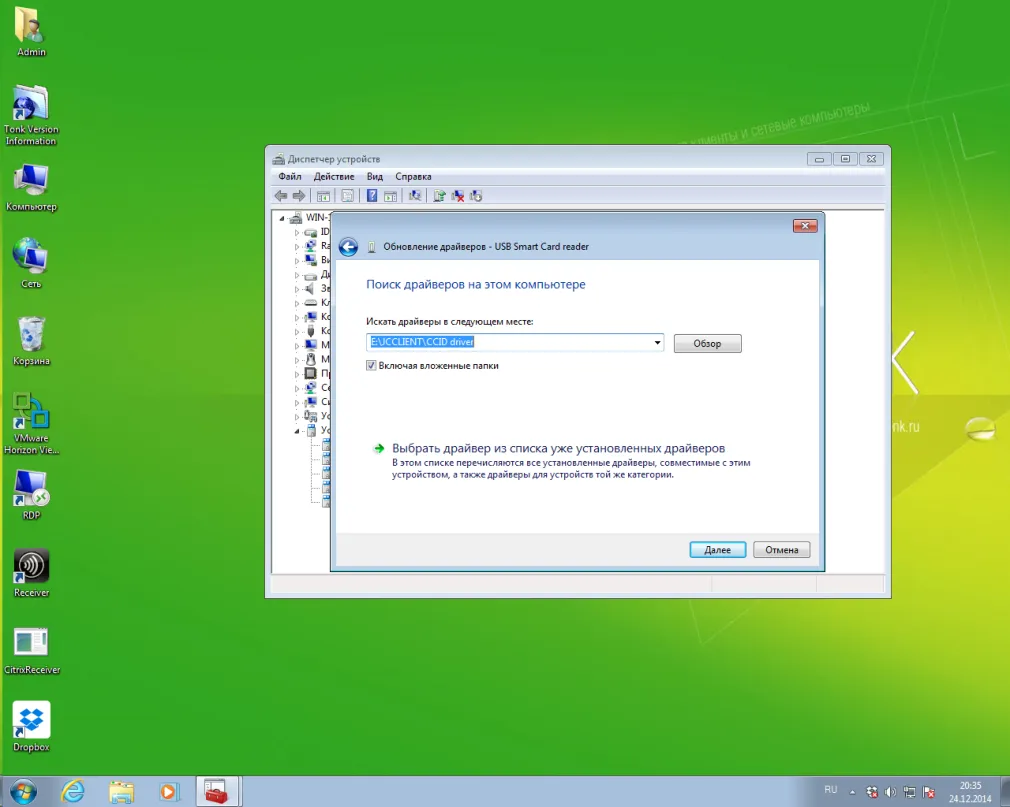
Task: Go back using the wizard's blue back arrow
Action: 348,247
